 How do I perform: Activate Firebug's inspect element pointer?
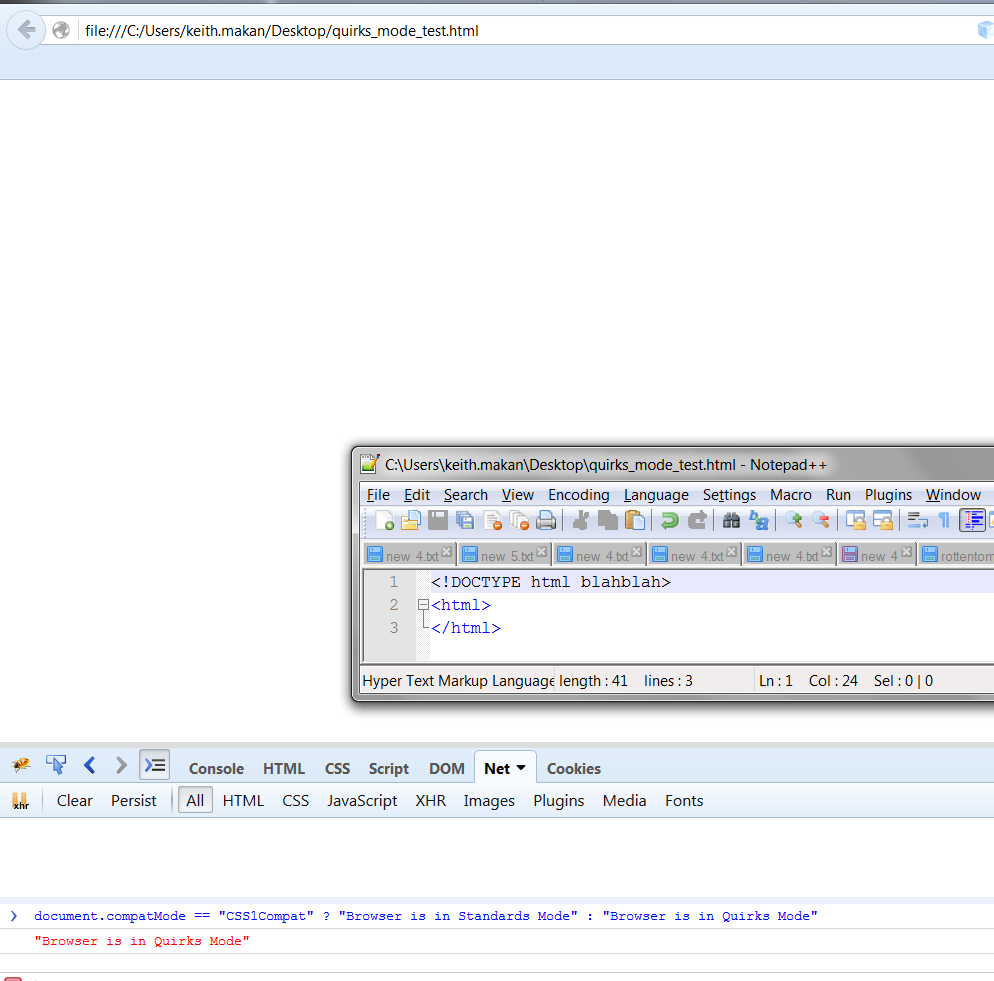tap(56, 765)
